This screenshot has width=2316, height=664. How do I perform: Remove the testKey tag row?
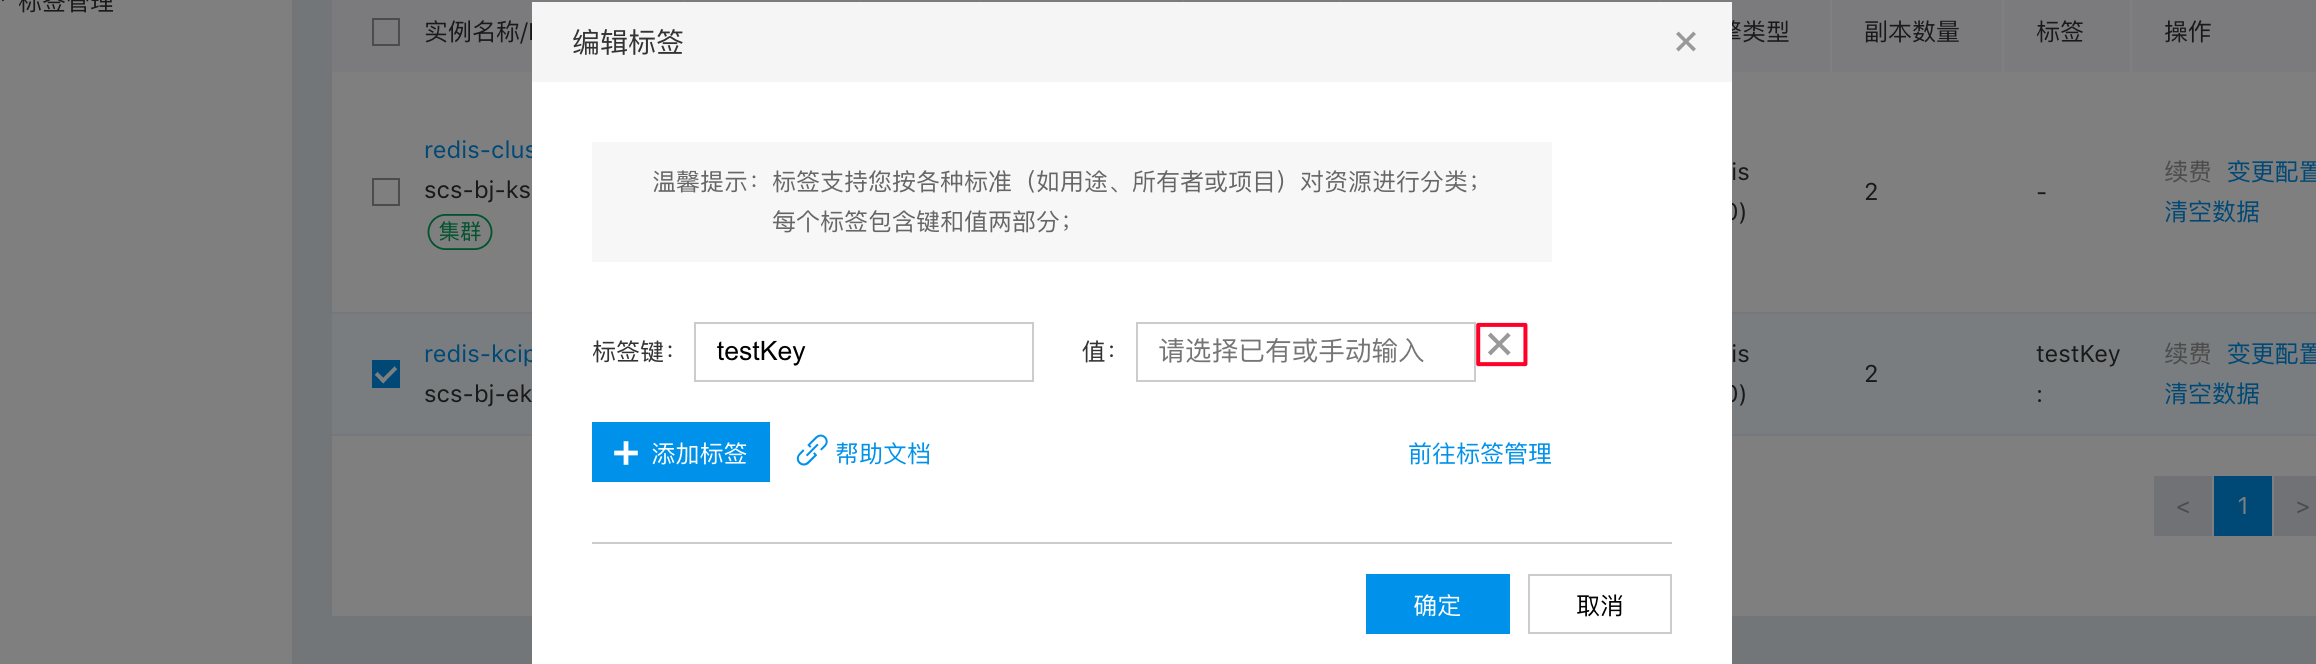(x=1499, y=345)
